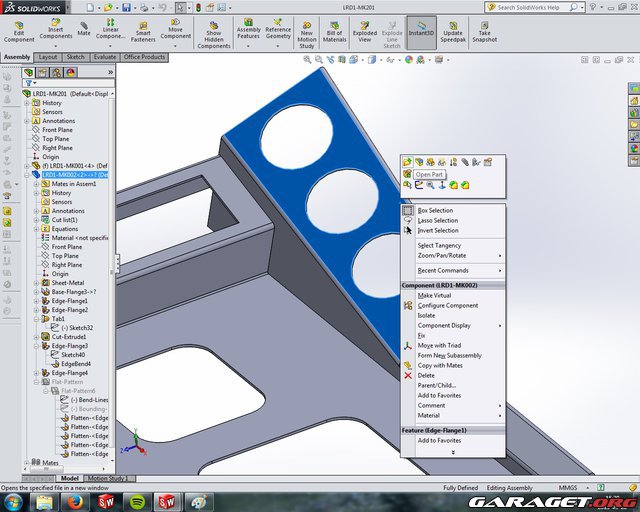Click the Take Snapshot tool
This screenshot has width=640, height=512.
(x=484, y=32)
